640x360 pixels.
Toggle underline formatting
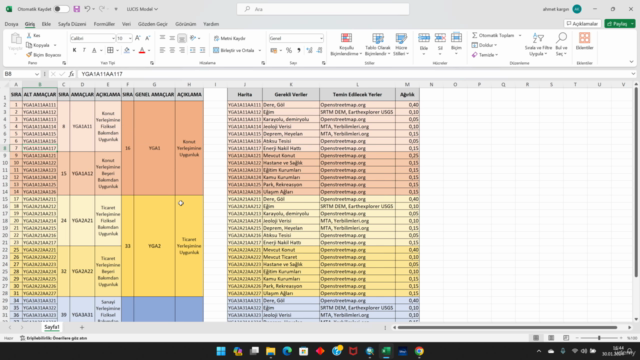click(94, 50)
